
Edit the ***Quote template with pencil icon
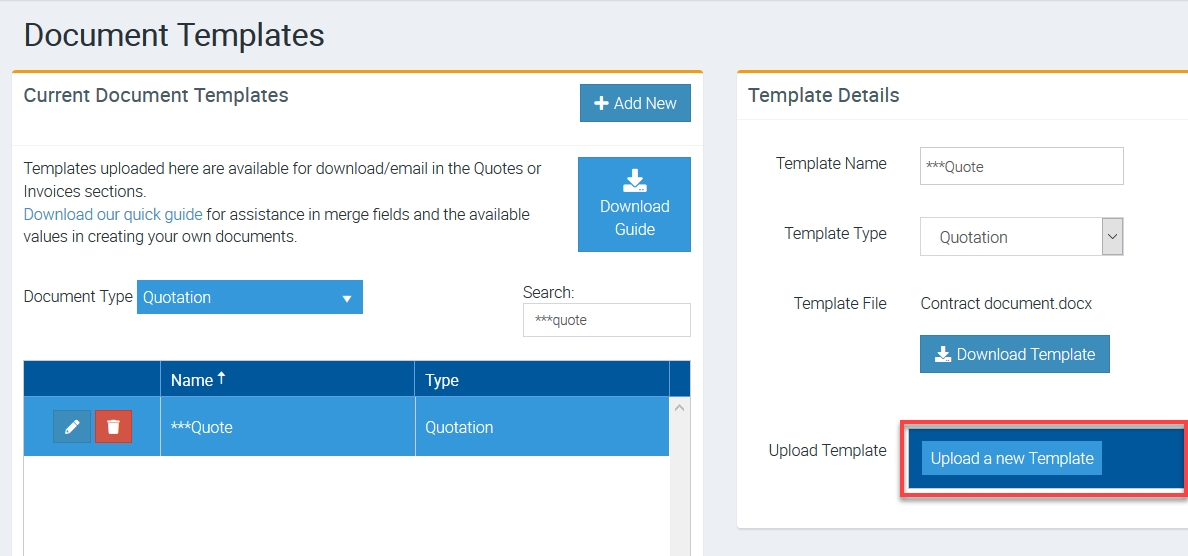[72, 427]
